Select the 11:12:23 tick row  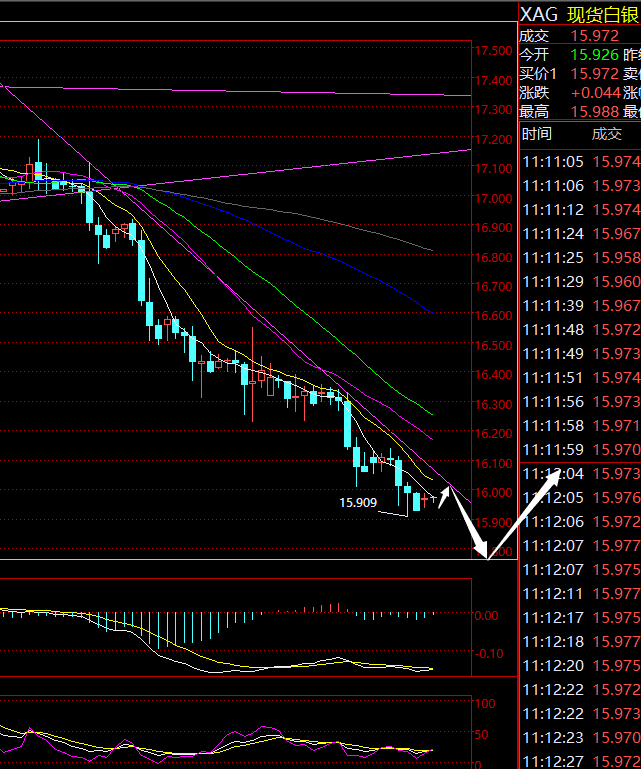[580, 738]
